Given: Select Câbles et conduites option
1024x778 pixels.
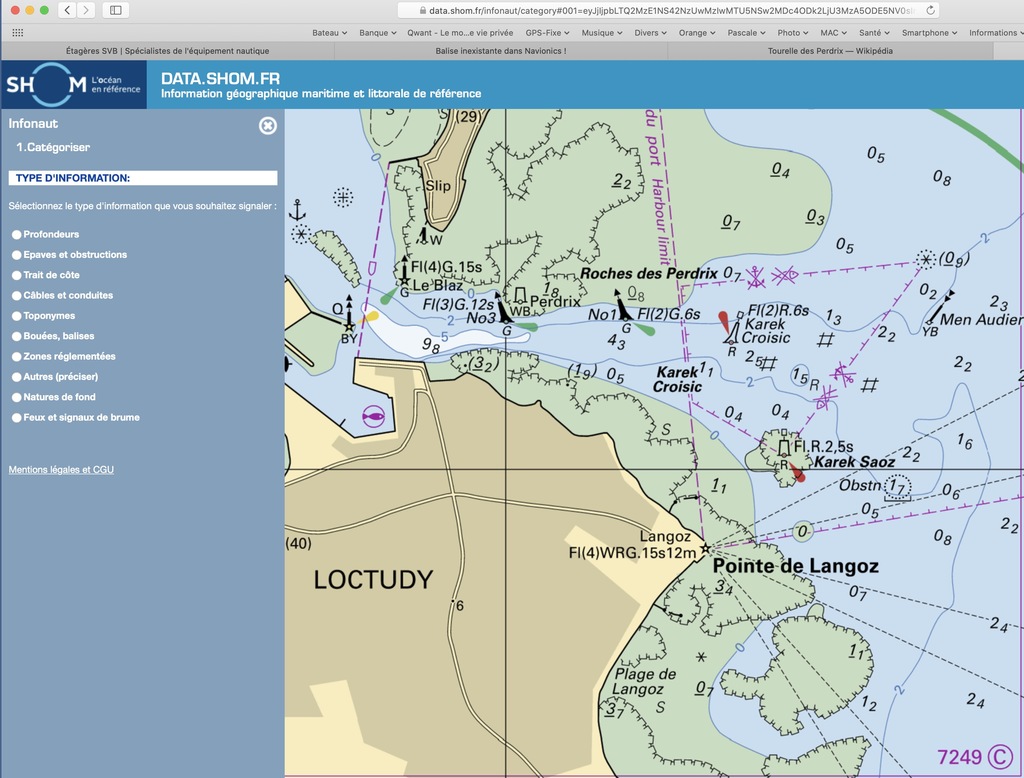Looking at the screenshot, I should click(x=16, y=295).
